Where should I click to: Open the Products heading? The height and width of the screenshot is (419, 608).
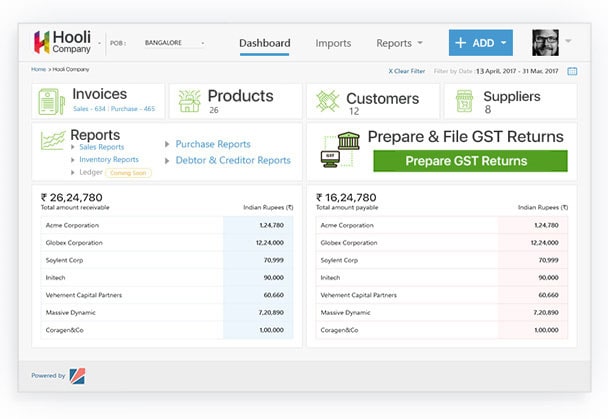coord(240,96)
